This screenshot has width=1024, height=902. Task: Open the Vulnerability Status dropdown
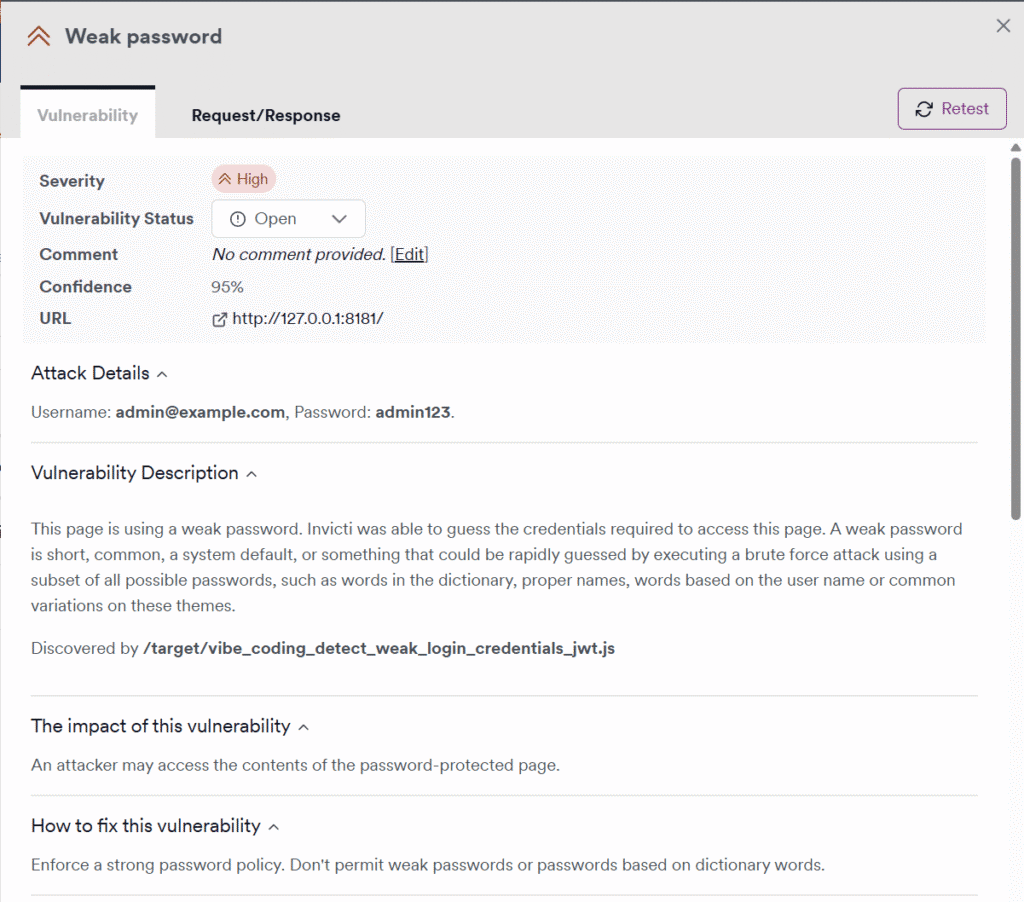[x=288, y=218]
